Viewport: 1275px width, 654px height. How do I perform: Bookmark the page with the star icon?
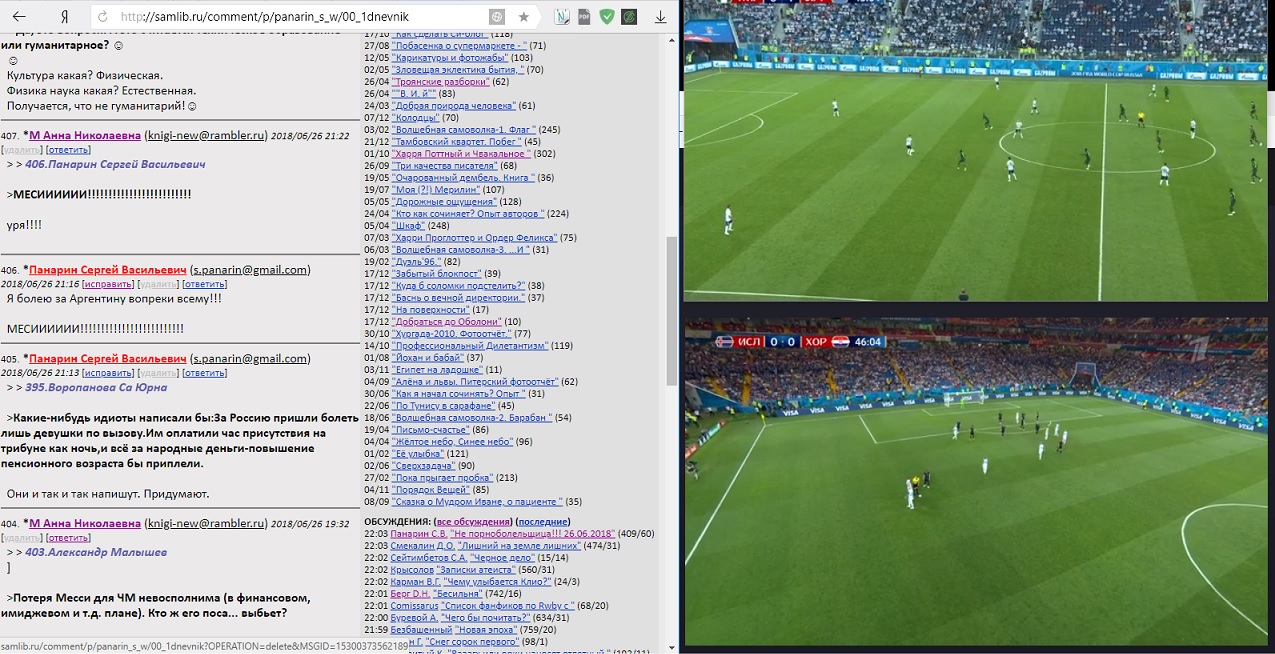524,17
